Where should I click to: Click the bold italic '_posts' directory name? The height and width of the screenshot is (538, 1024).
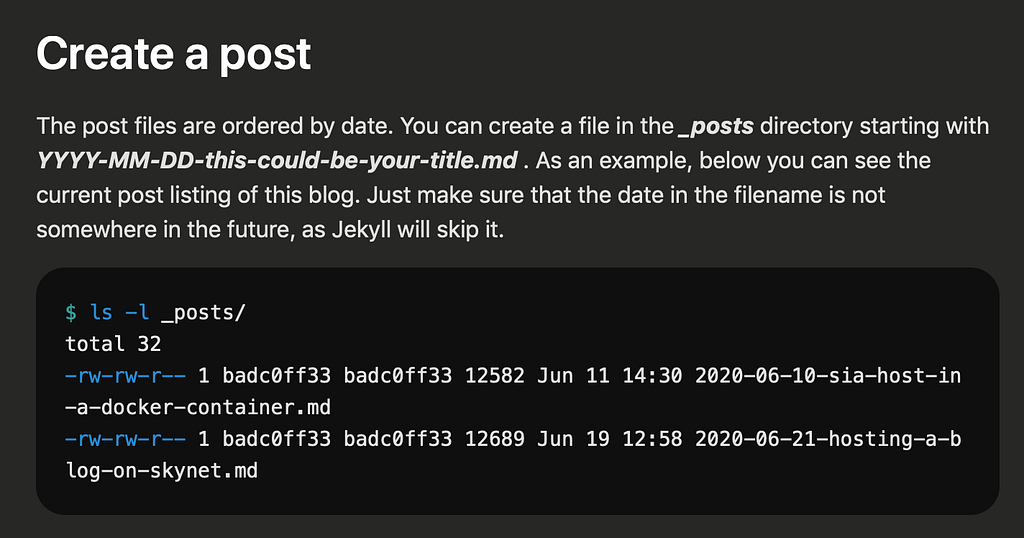point(716,125)
